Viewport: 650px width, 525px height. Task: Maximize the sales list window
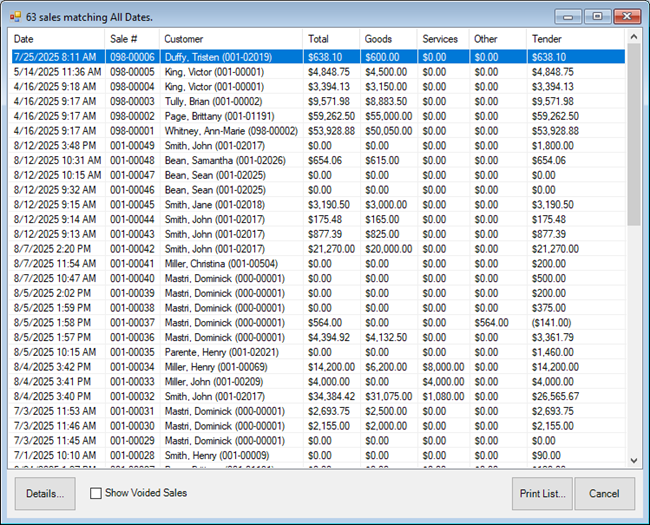(x=597, y=17)
